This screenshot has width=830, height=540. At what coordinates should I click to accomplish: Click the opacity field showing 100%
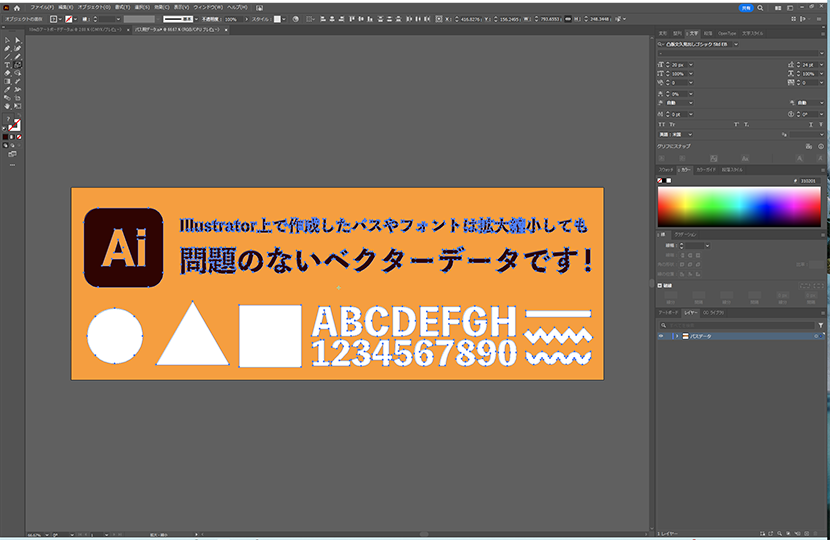(231, 19)
